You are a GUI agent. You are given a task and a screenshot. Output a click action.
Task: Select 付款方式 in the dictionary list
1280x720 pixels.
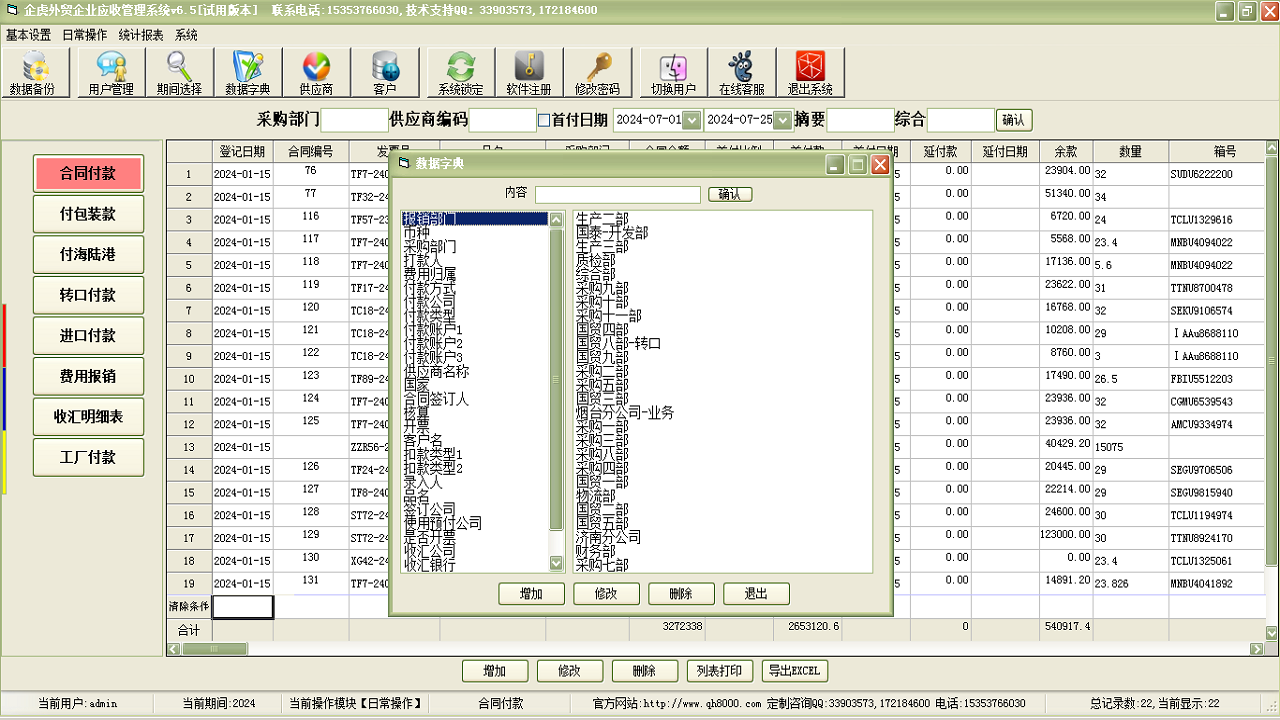click(429, 288)
